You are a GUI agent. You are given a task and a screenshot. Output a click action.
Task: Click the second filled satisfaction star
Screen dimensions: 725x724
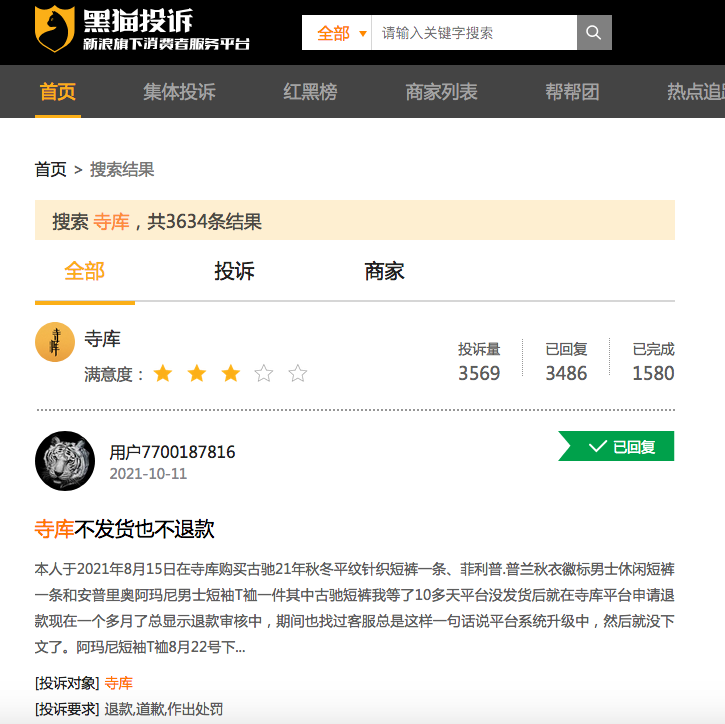(x=197, y=373)
